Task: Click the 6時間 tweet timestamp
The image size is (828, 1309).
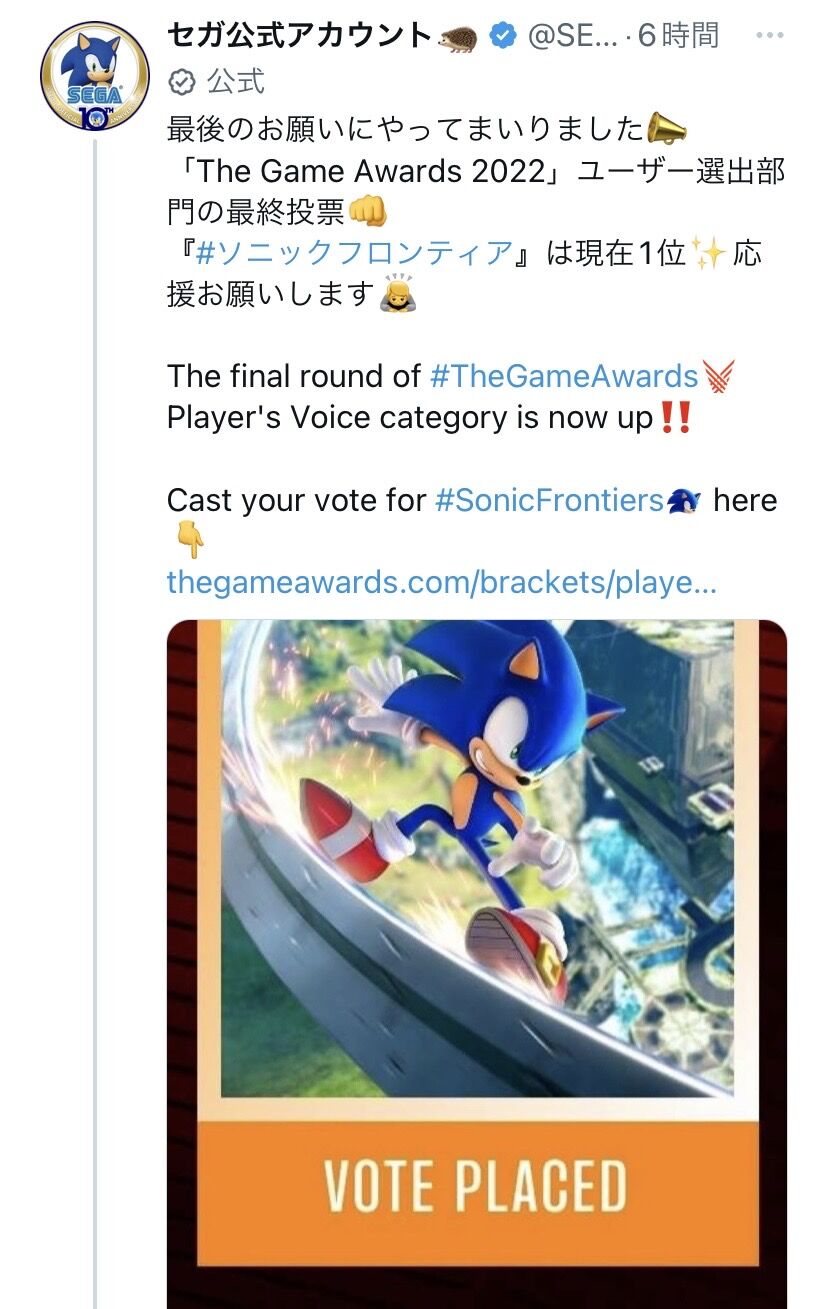Action: click(678, 37)
